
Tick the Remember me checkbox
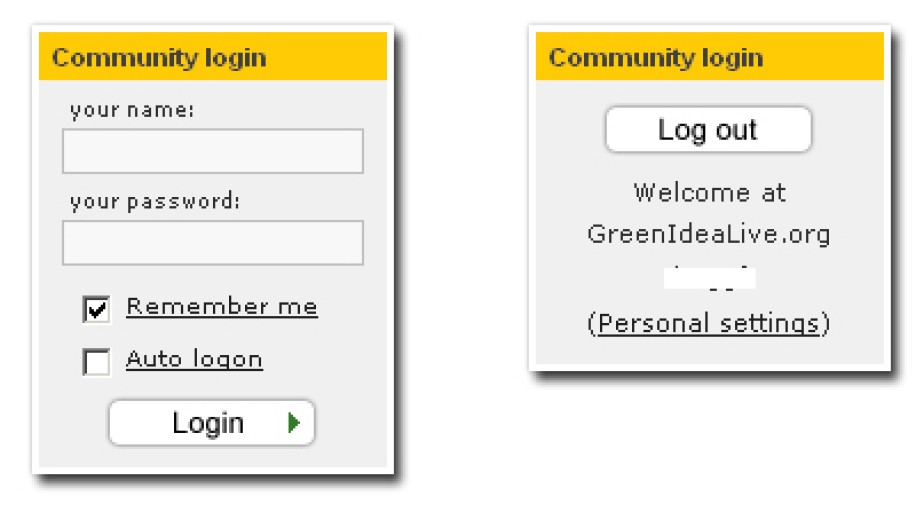tap(97, 309)
